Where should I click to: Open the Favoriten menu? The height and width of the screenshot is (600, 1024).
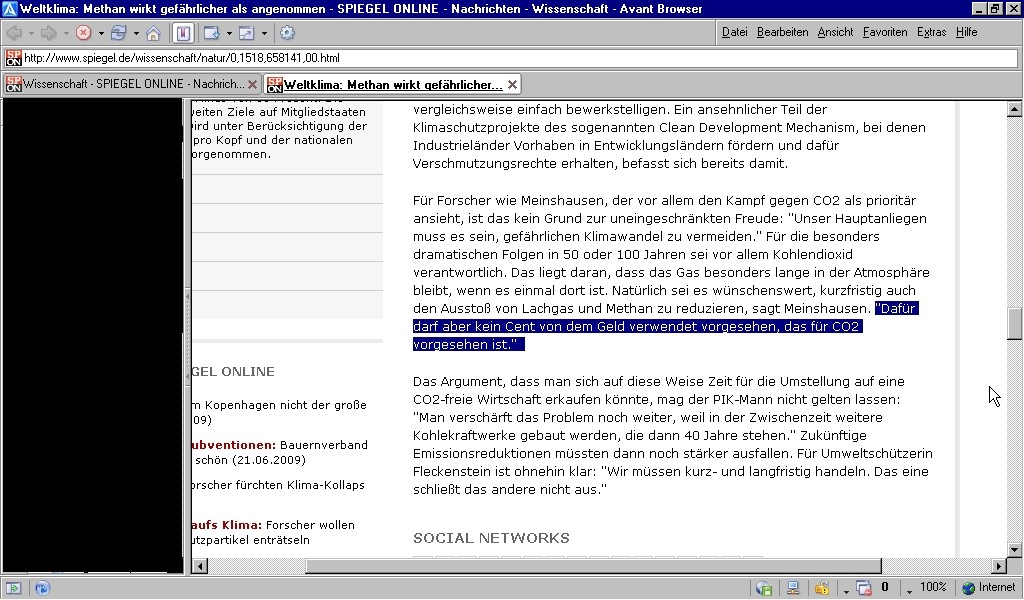(x=884, y=32)
